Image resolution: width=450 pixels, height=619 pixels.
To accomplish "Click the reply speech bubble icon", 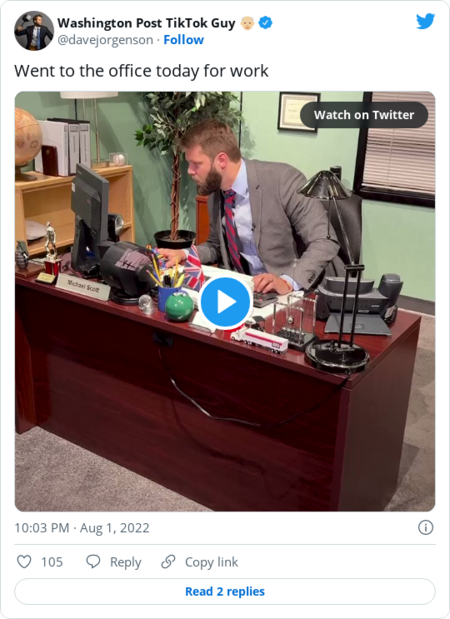I will 93,561.
